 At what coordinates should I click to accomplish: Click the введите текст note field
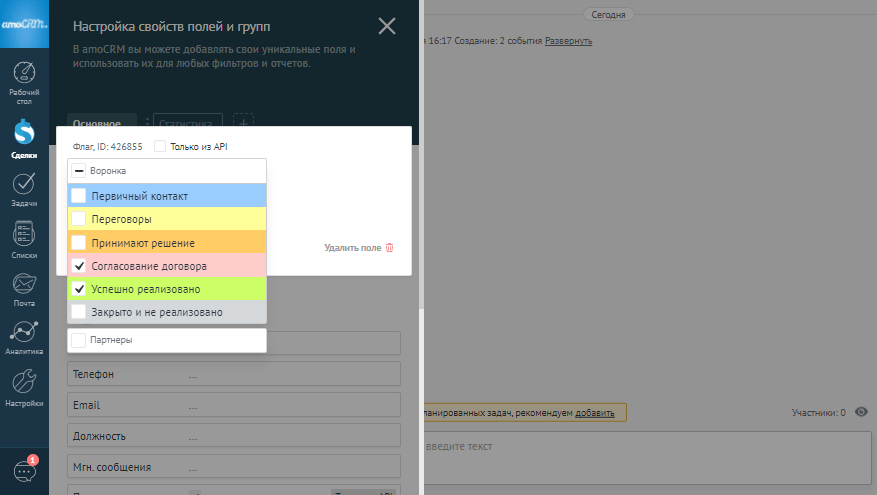click(640, 447)
